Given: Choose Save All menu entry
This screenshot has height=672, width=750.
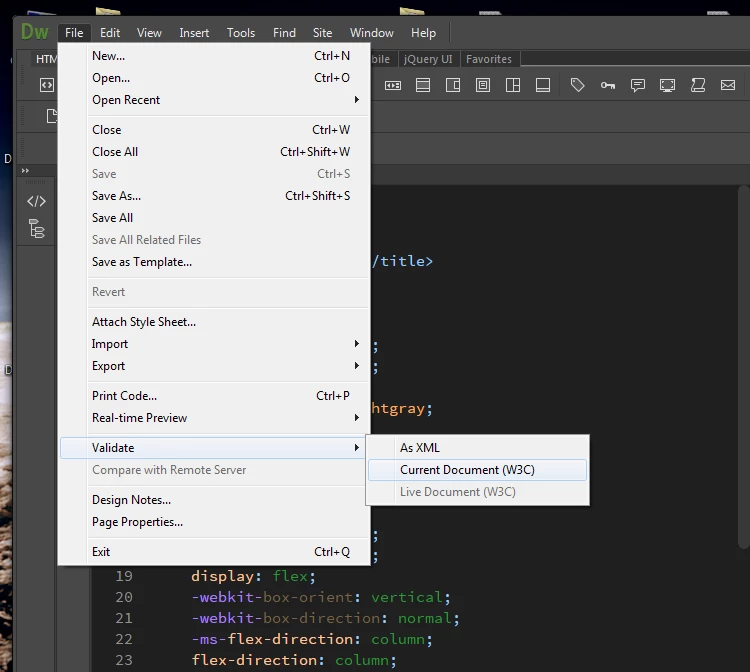Looking at the screenshot, I should 214,218.
